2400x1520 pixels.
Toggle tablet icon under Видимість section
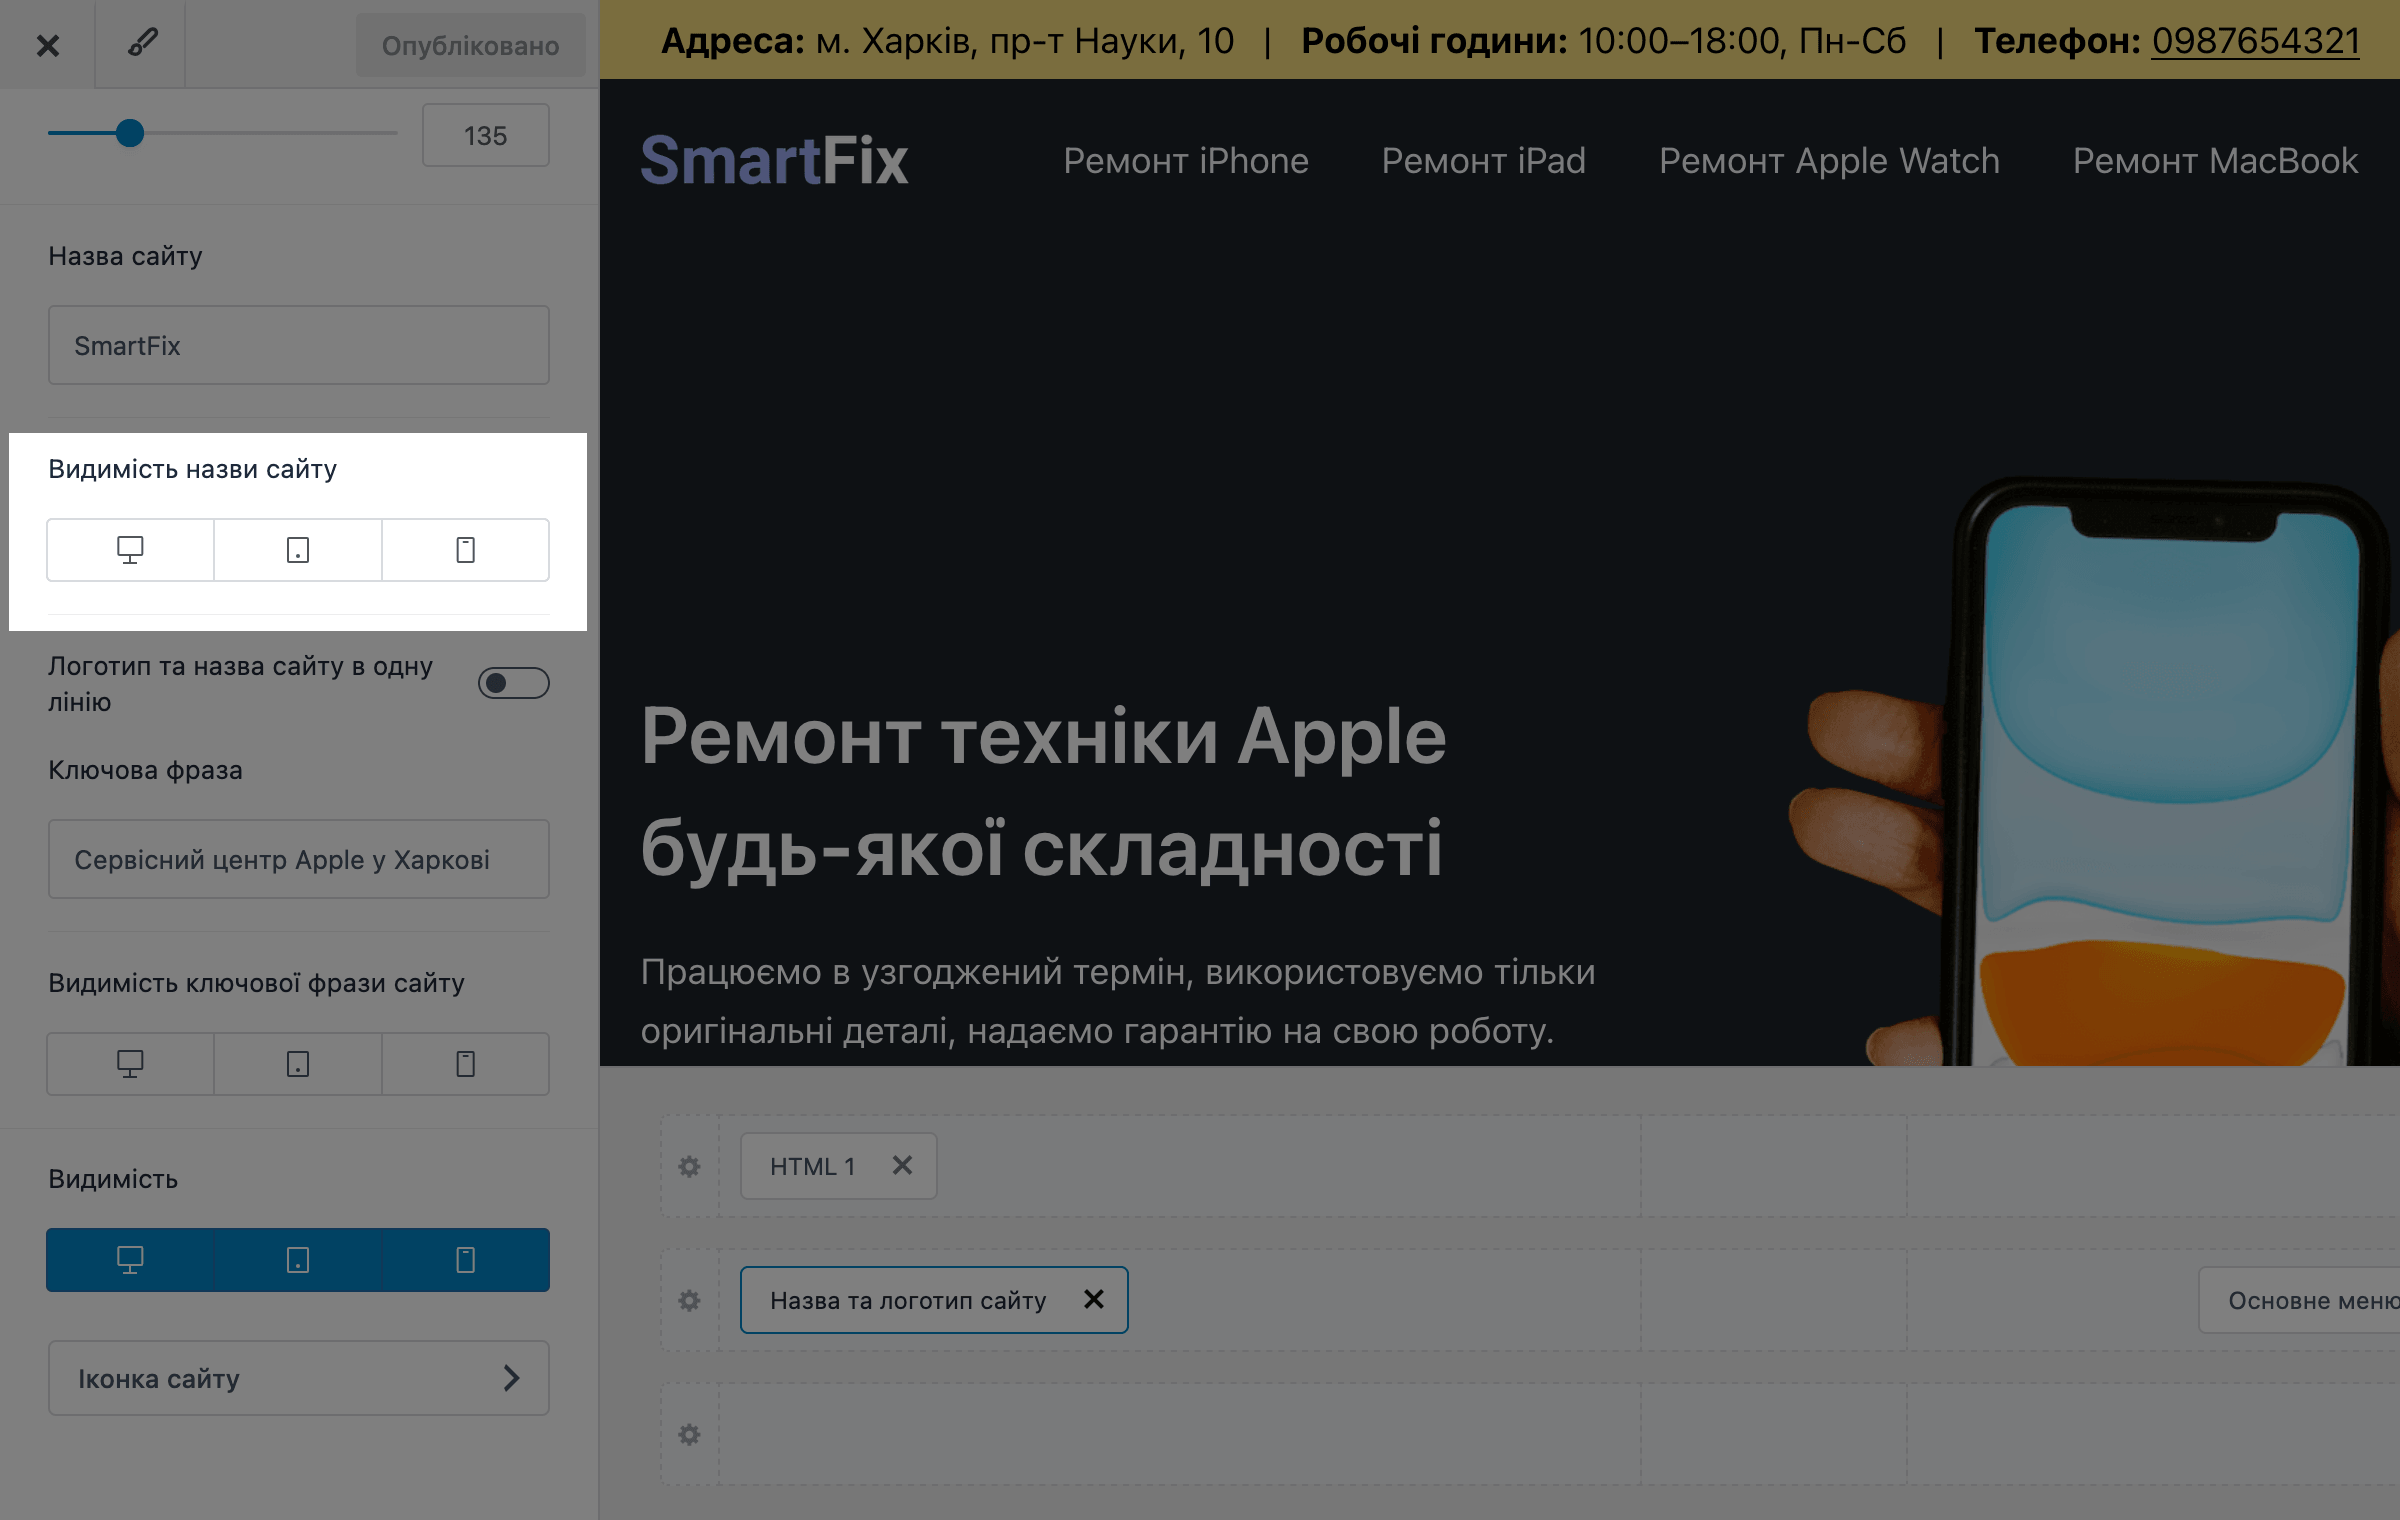[x=298, y=1260]
